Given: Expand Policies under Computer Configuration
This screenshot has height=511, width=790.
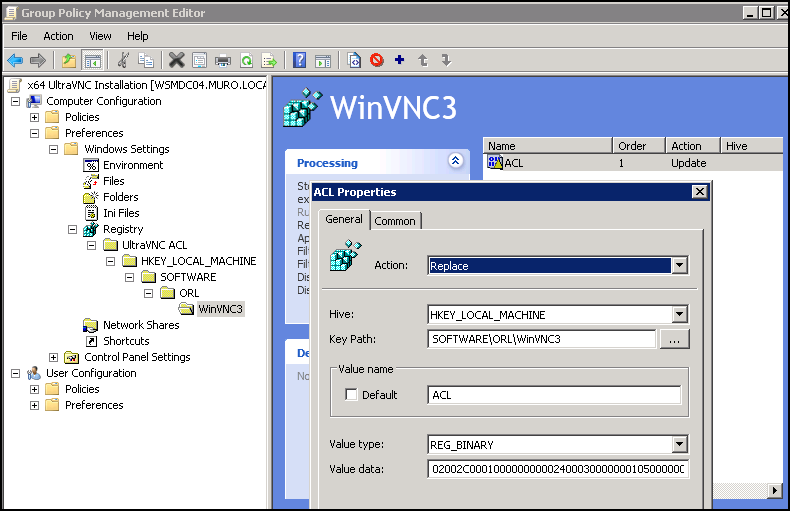Looking at the screenshot, I should point(34,117).
